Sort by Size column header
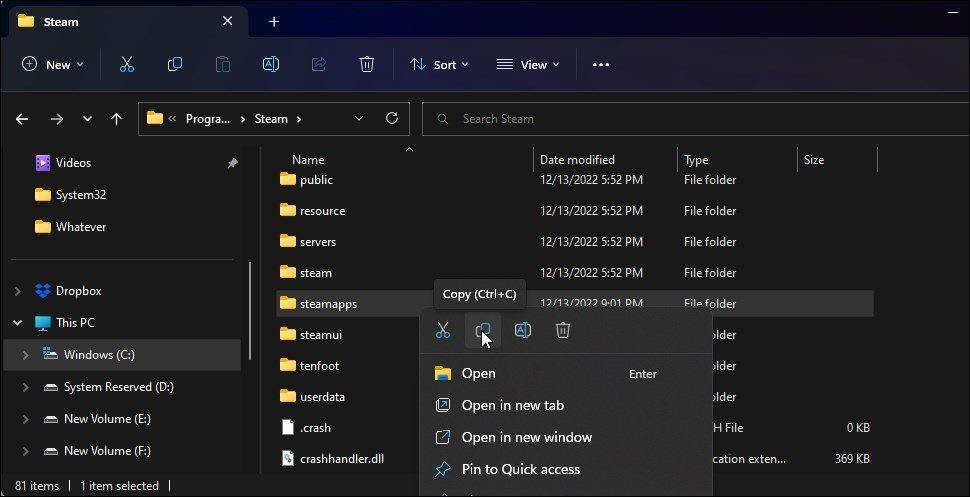This screenshot has width=970, height=497. (x=813, y=160)
